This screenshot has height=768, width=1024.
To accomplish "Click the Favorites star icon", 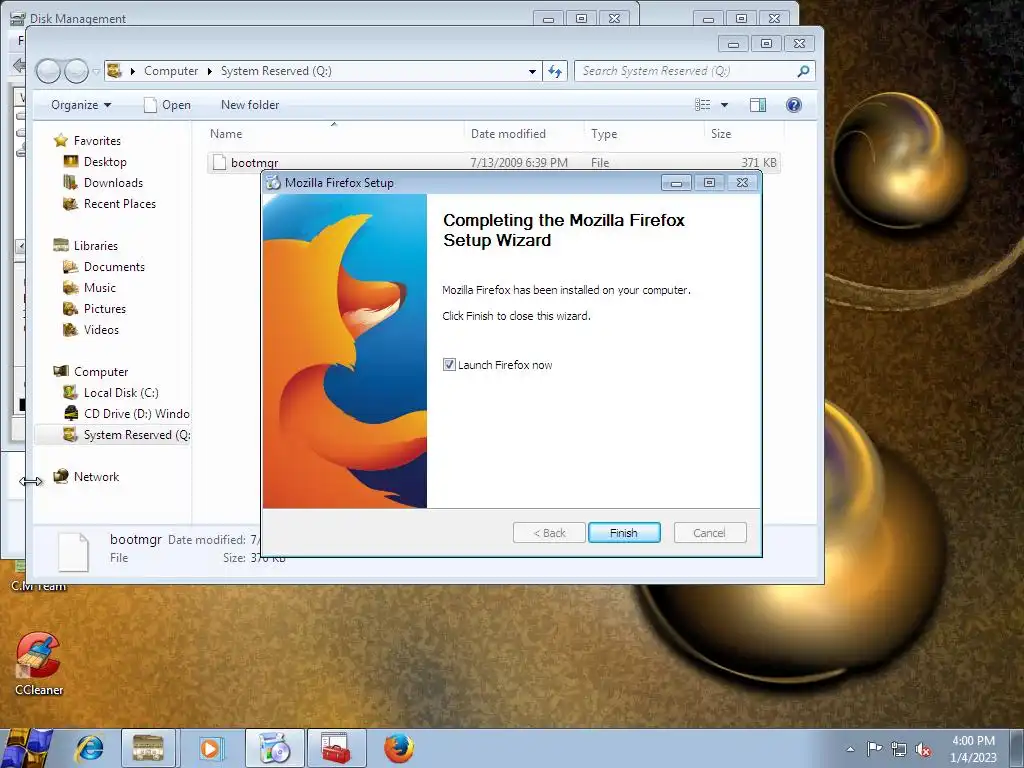I will click(x=61, y=140).
